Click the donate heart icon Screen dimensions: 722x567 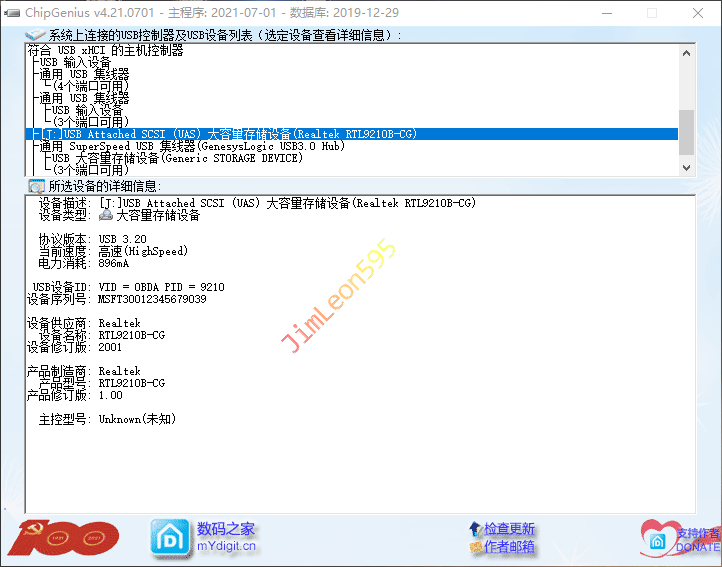(x=658, y=535)
